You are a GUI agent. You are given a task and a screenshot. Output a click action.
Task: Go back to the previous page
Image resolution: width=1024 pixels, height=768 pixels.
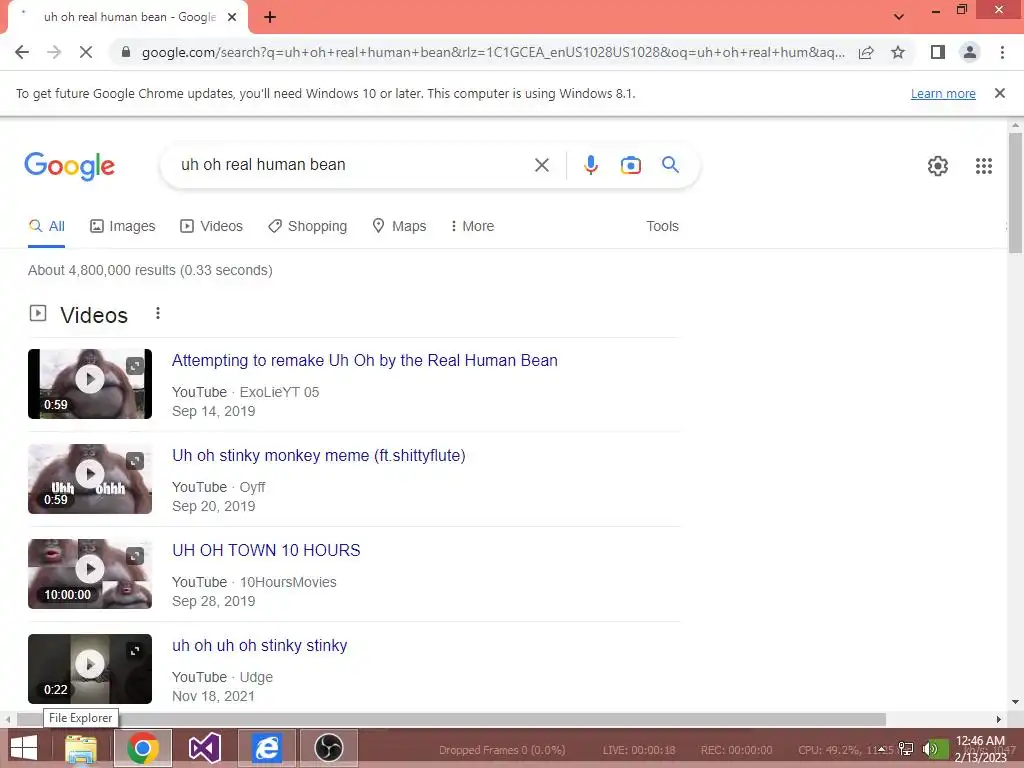(22, 52)
